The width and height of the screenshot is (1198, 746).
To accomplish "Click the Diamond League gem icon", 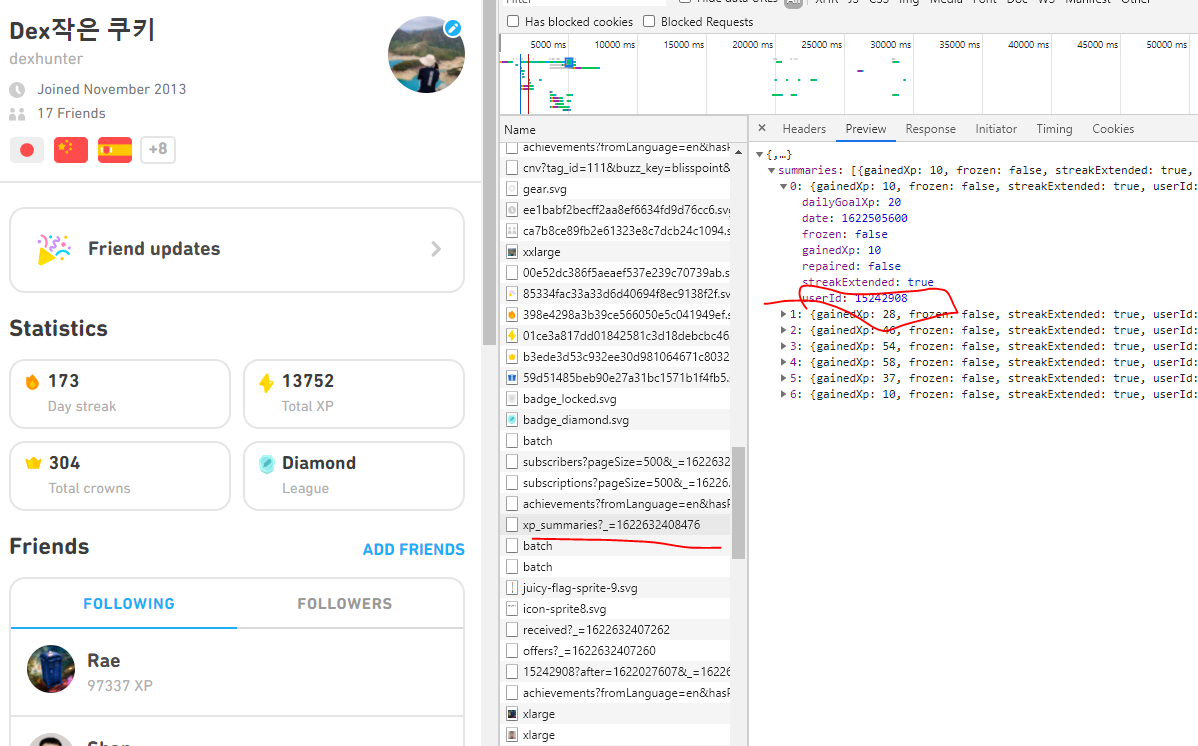I will coord(266,463).
